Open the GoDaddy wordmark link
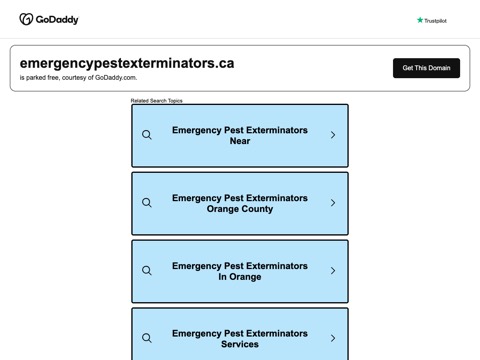The image size is (480, 360). (x=57, y=20)
